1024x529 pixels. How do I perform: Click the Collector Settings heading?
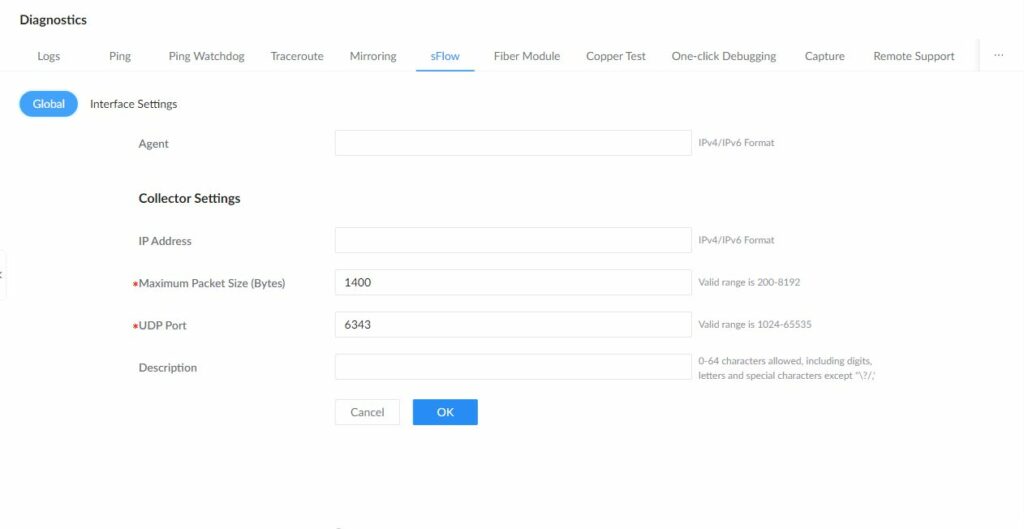pos(189,199)
